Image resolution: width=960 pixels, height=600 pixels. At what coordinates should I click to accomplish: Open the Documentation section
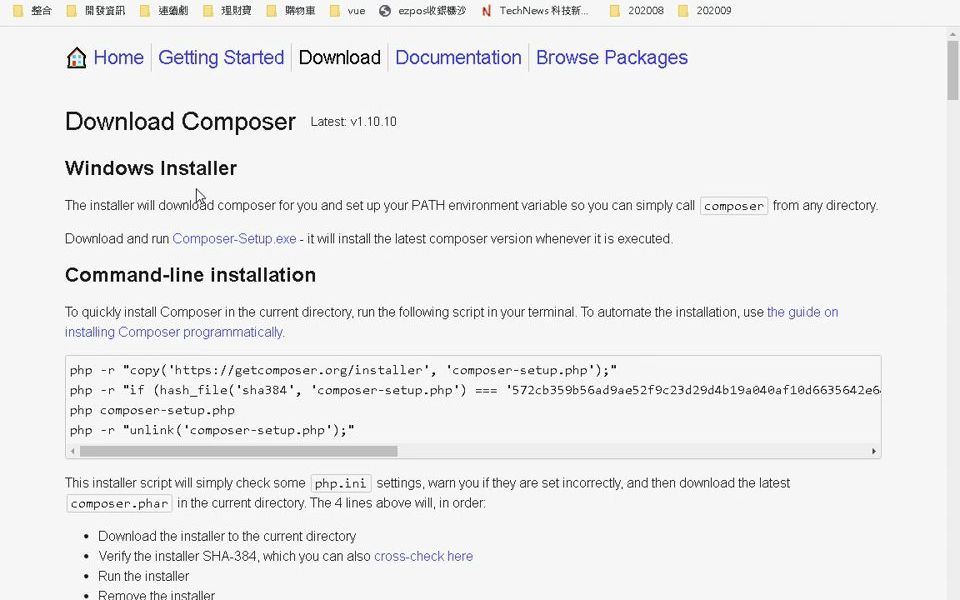tap(458, 58)
